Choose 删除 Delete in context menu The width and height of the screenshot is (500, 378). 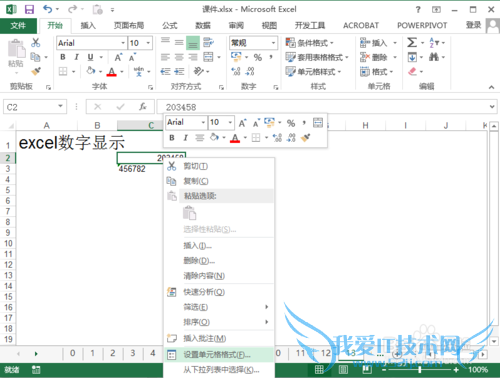coord(219,261)
